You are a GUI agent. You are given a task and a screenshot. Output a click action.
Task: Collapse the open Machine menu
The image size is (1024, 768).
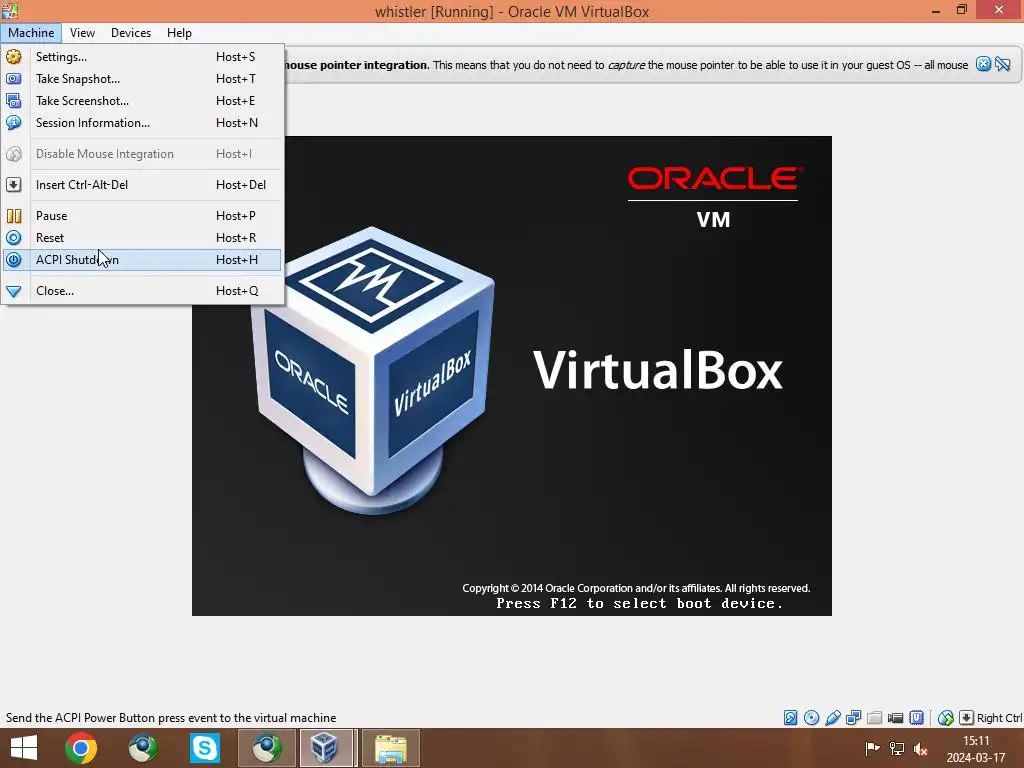coord(31,33)
